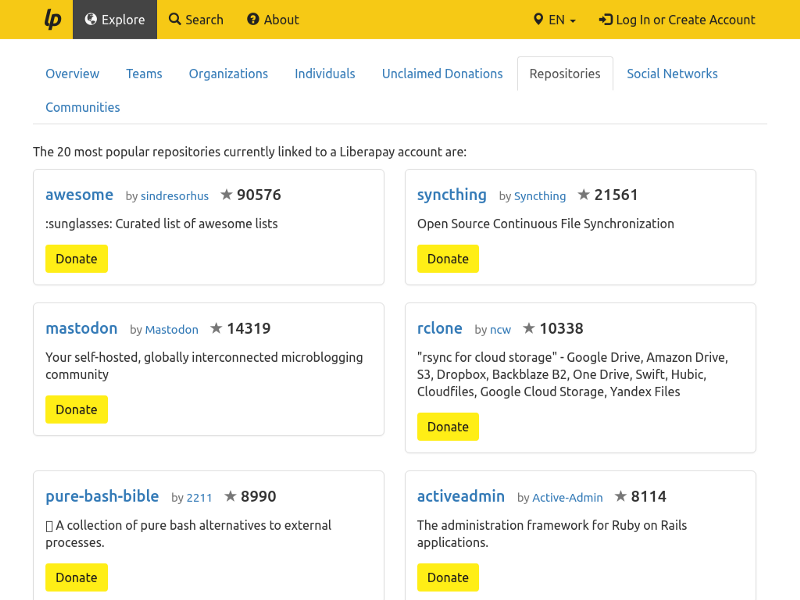Click the mastodon microblogging community description

(x=204, y=366)
